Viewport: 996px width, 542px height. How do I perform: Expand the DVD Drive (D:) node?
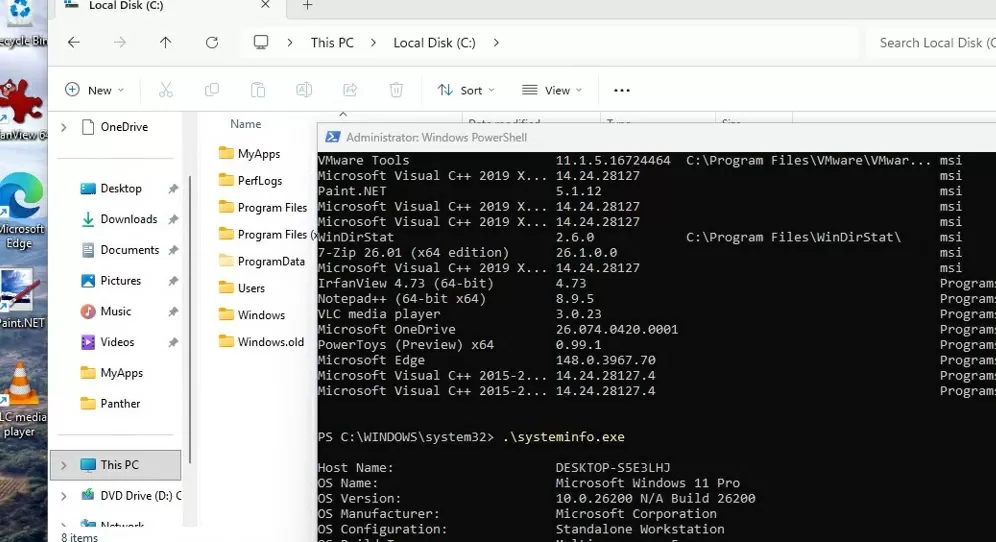(x=64, y=496)
